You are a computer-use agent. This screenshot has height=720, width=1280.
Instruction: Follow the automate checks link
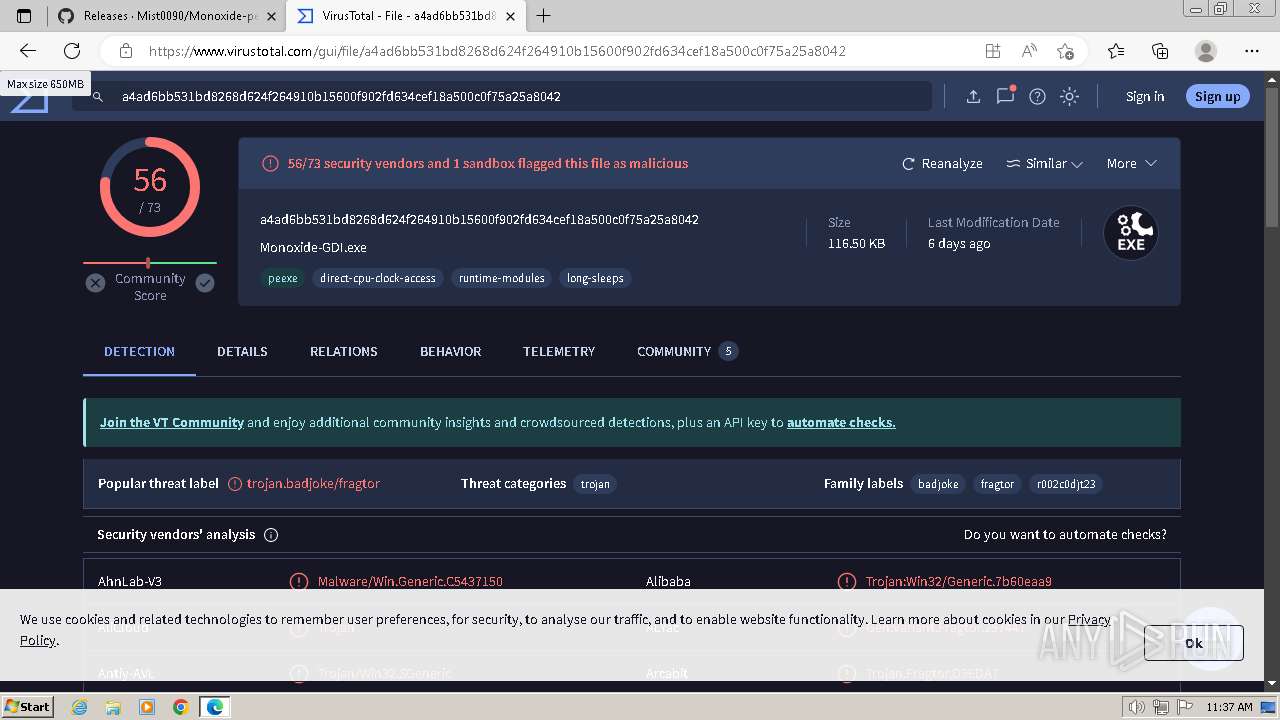[841, 422]
